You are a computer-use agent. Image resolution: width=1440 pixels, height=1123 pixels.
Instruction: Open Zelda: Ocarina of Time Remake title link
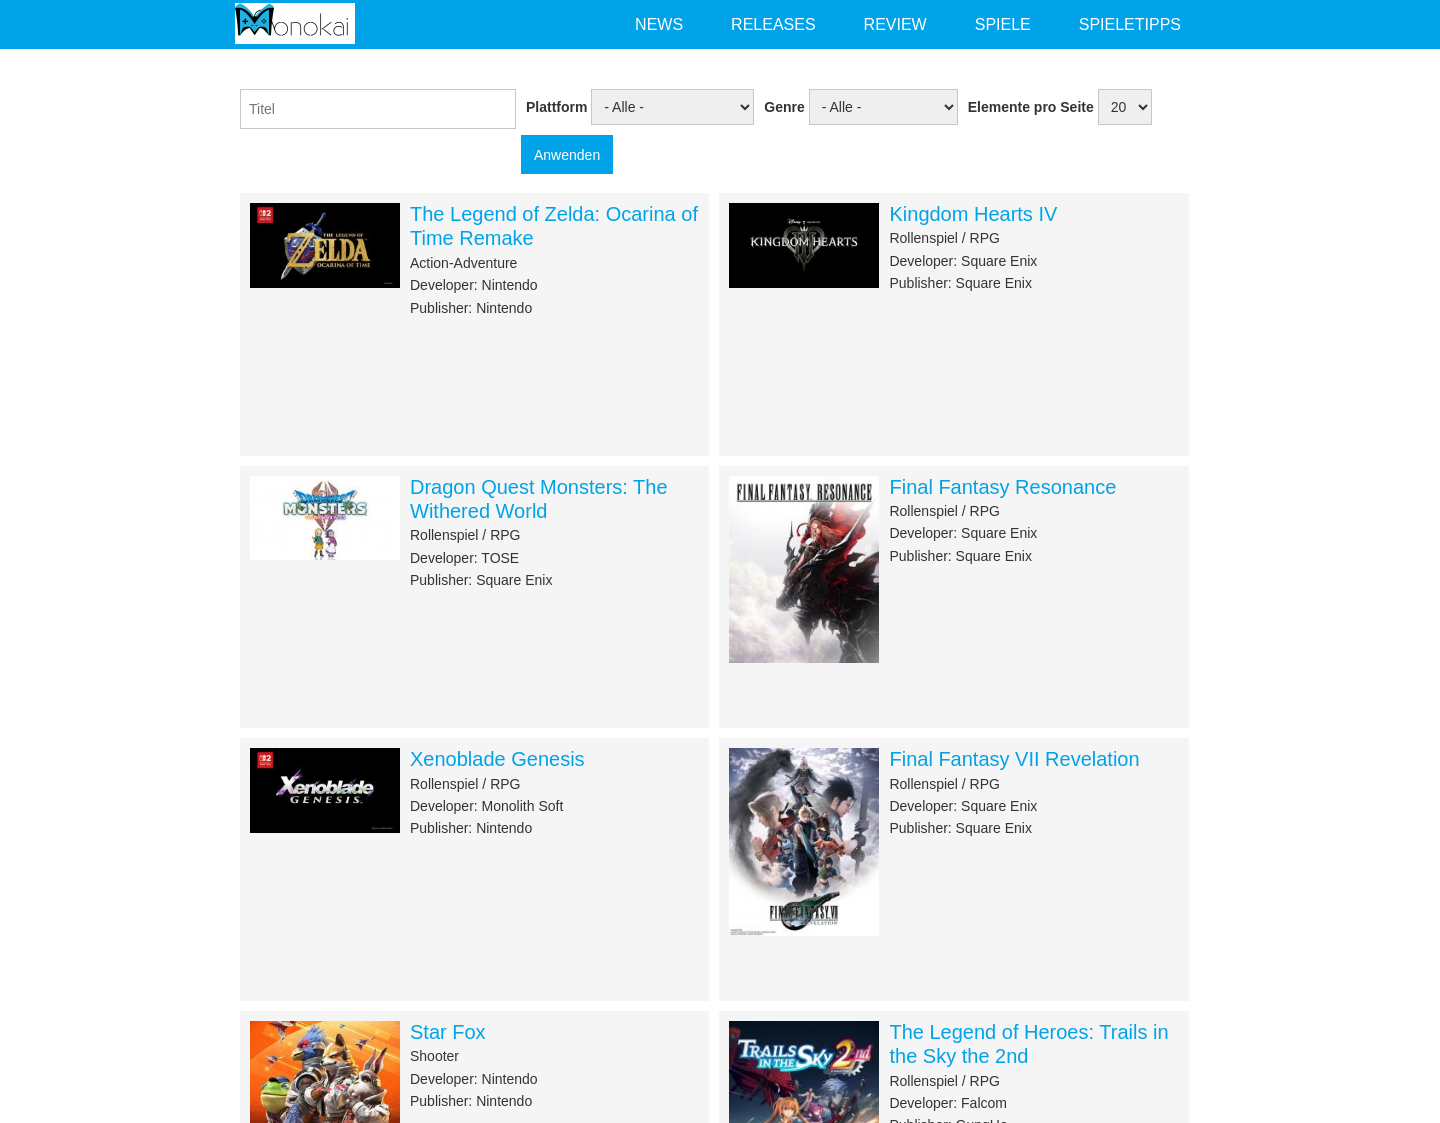tap(554, 226)
